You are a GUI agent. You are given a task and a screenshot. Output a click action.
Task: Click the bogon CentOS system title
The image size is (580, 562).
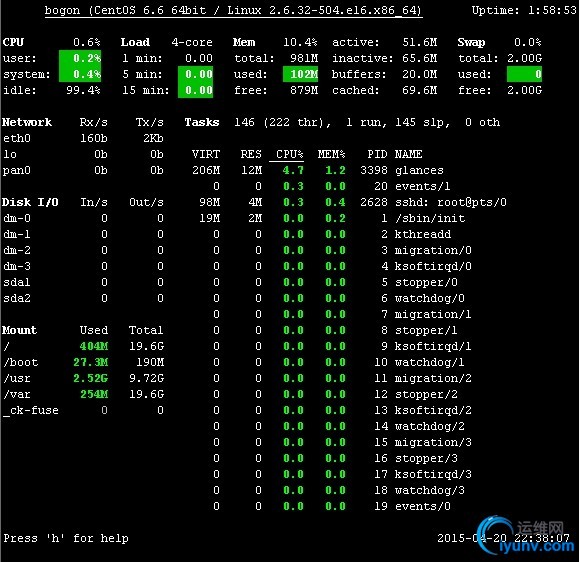tap(233, 10)
